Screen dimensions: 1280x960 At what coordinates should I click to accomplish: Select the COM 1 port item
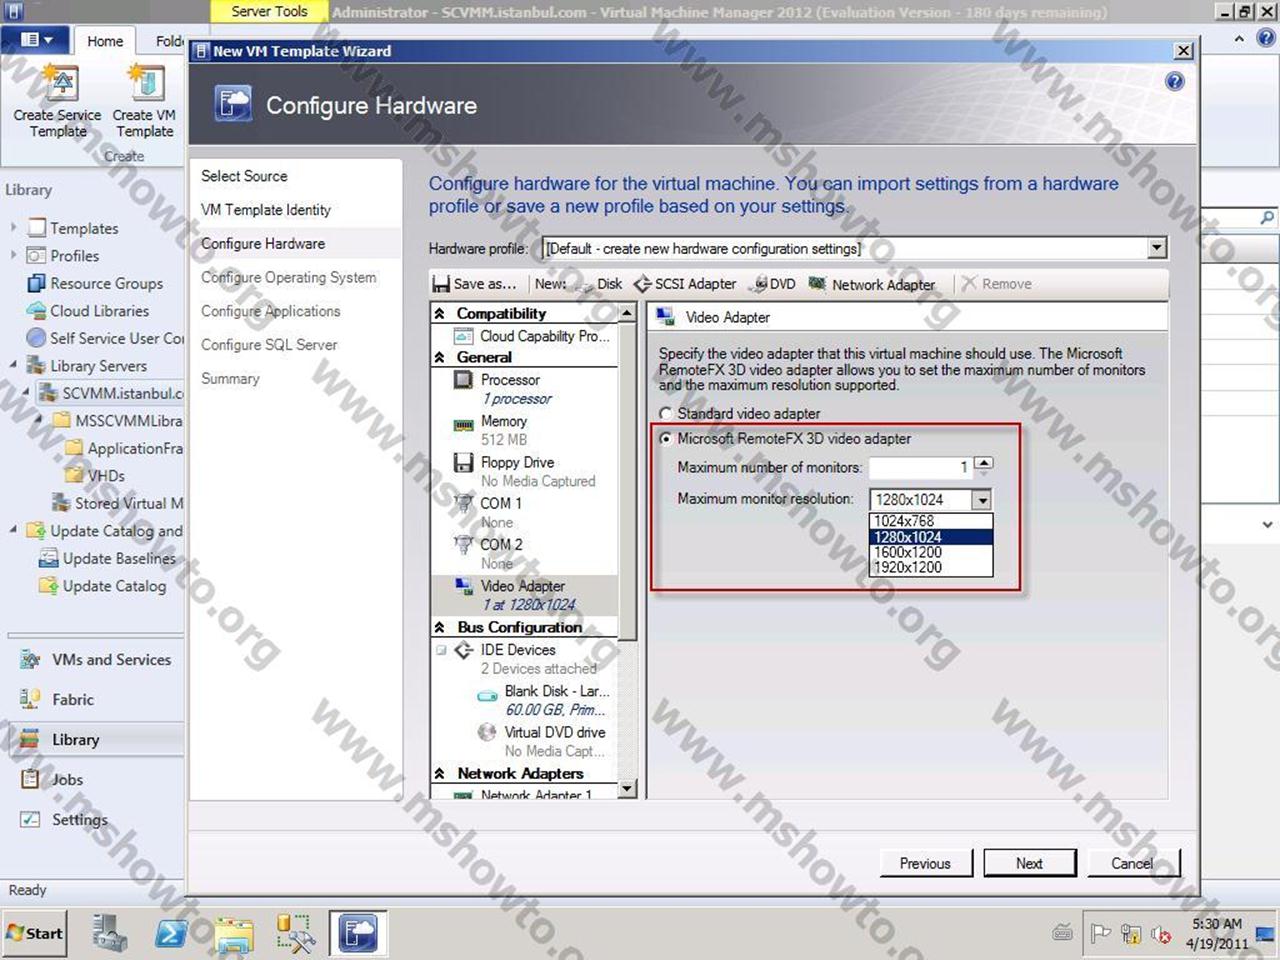pyautogui.click(x=500, y=503)
